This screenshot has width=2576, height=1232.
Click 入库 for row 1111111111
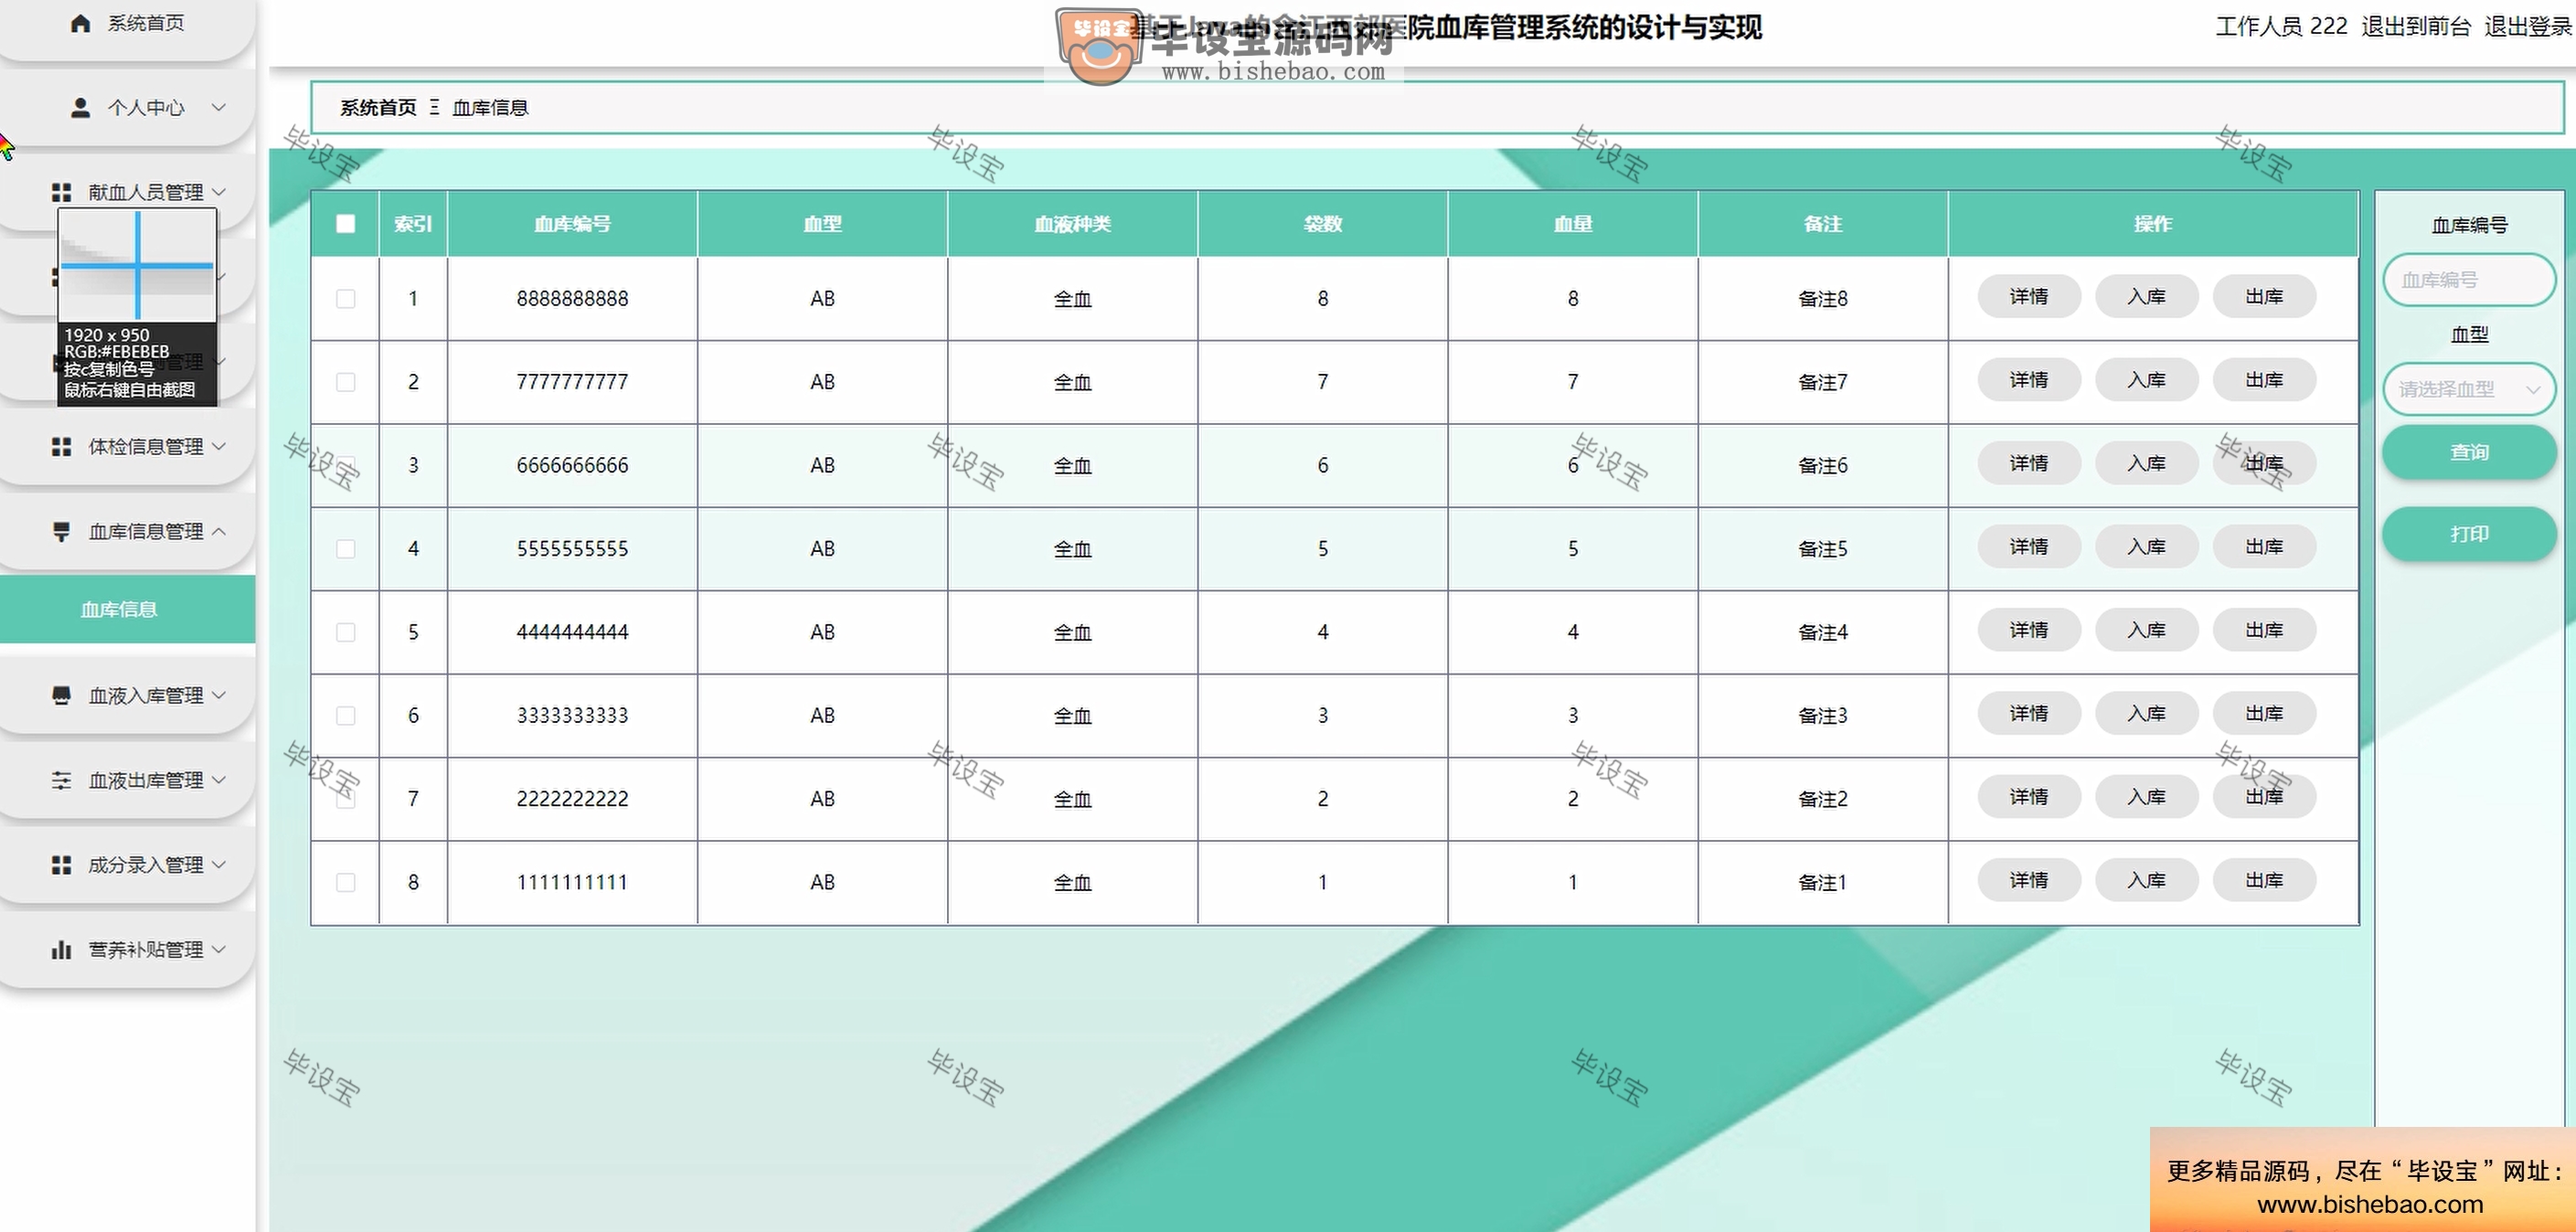[x=2146, y=880]
